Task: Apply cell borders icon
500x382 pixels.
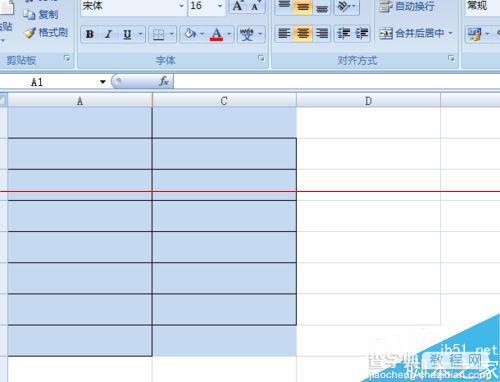Action: tap(158, 34)
